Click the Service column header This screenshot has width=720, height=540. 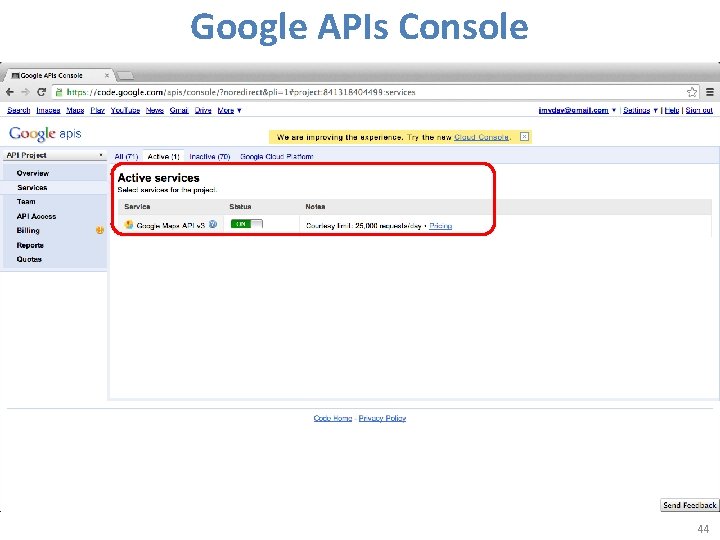click(x=137, y=207)
